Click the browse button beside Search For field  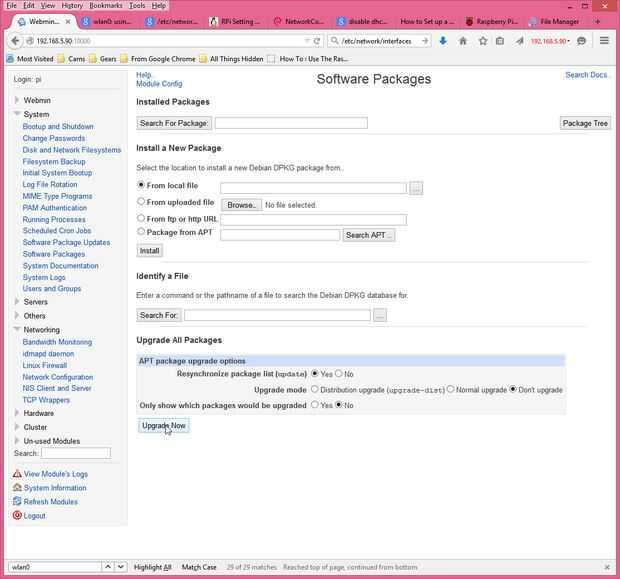tap(380, 315)
